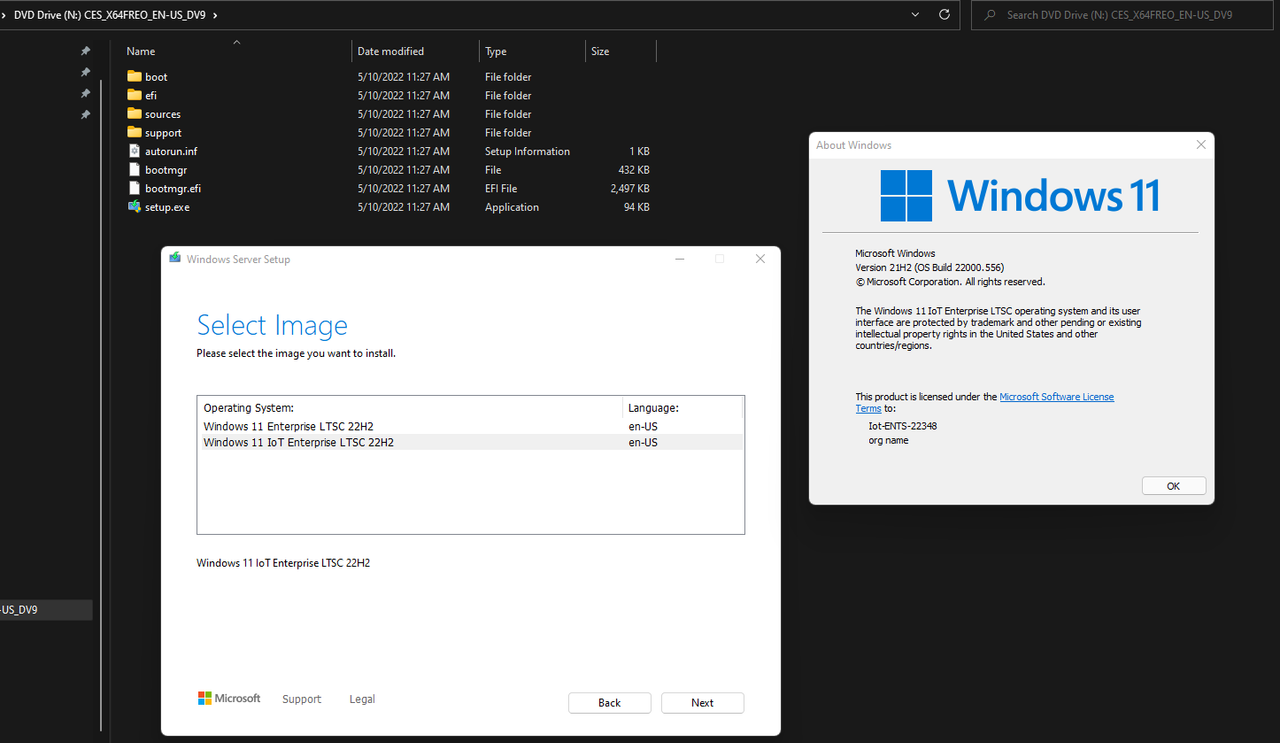
Task: Click the Microsoft logo in setup window
Action: (x=229, y=698)
